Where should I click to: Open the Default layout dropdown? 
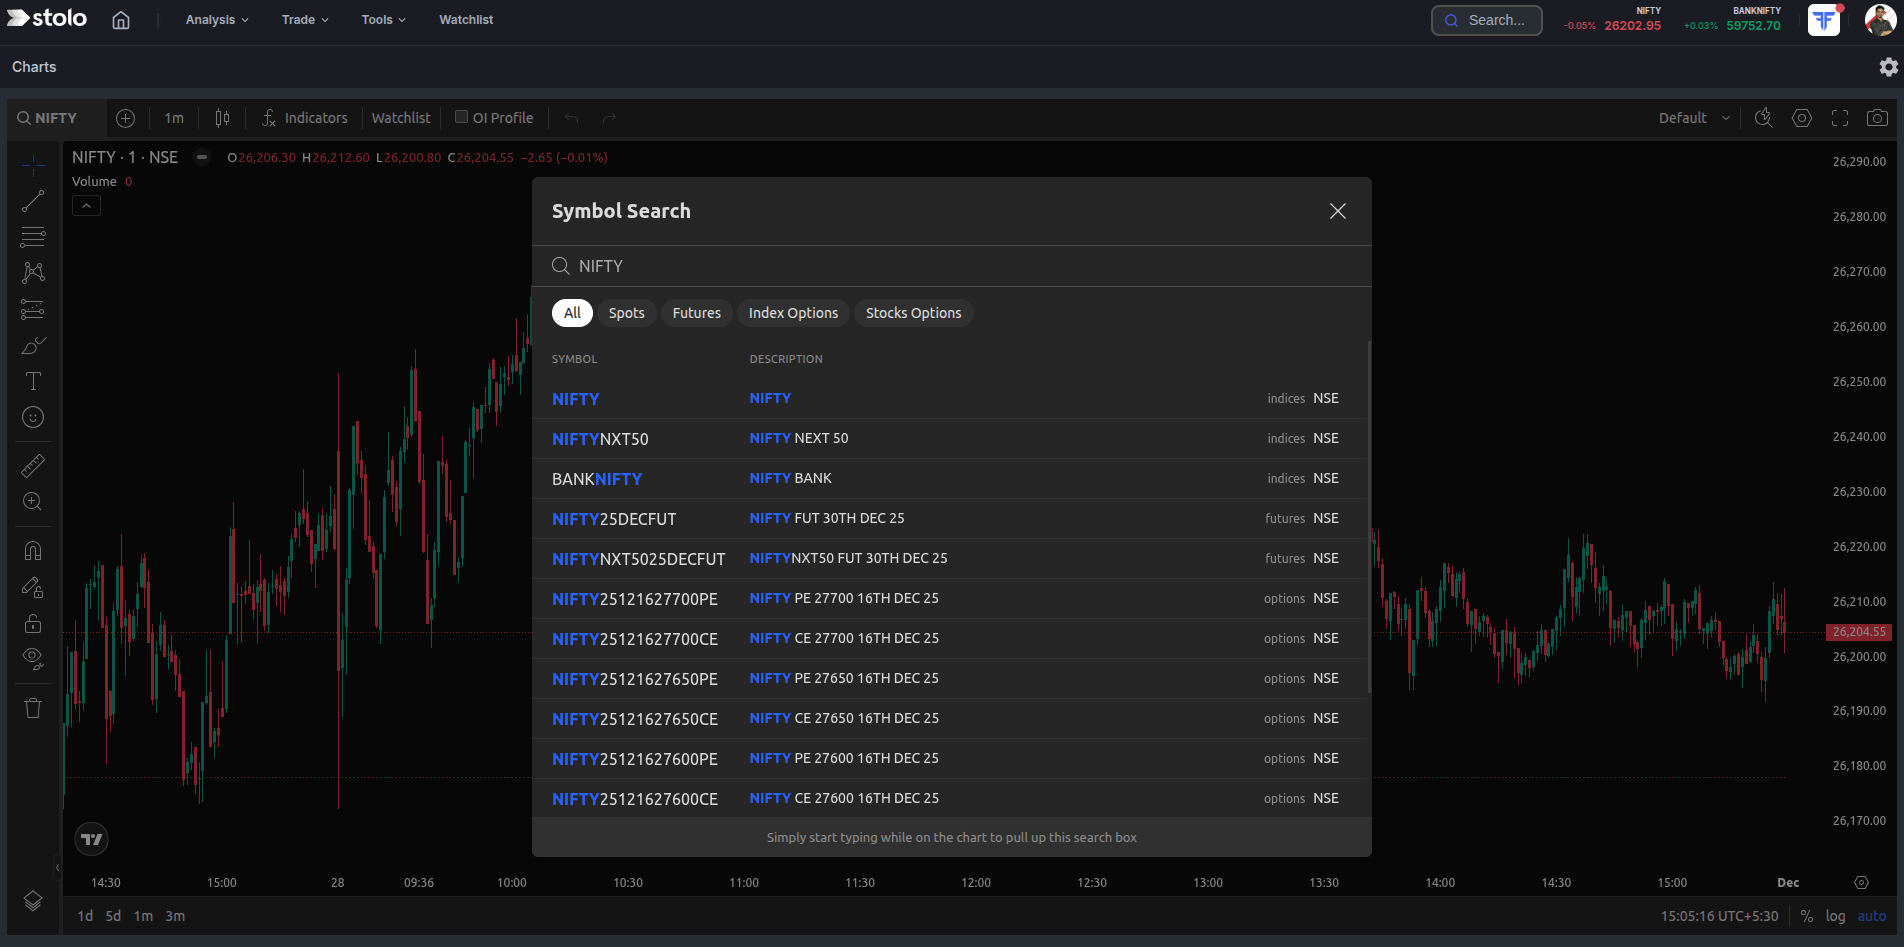tap(1690, 117)
